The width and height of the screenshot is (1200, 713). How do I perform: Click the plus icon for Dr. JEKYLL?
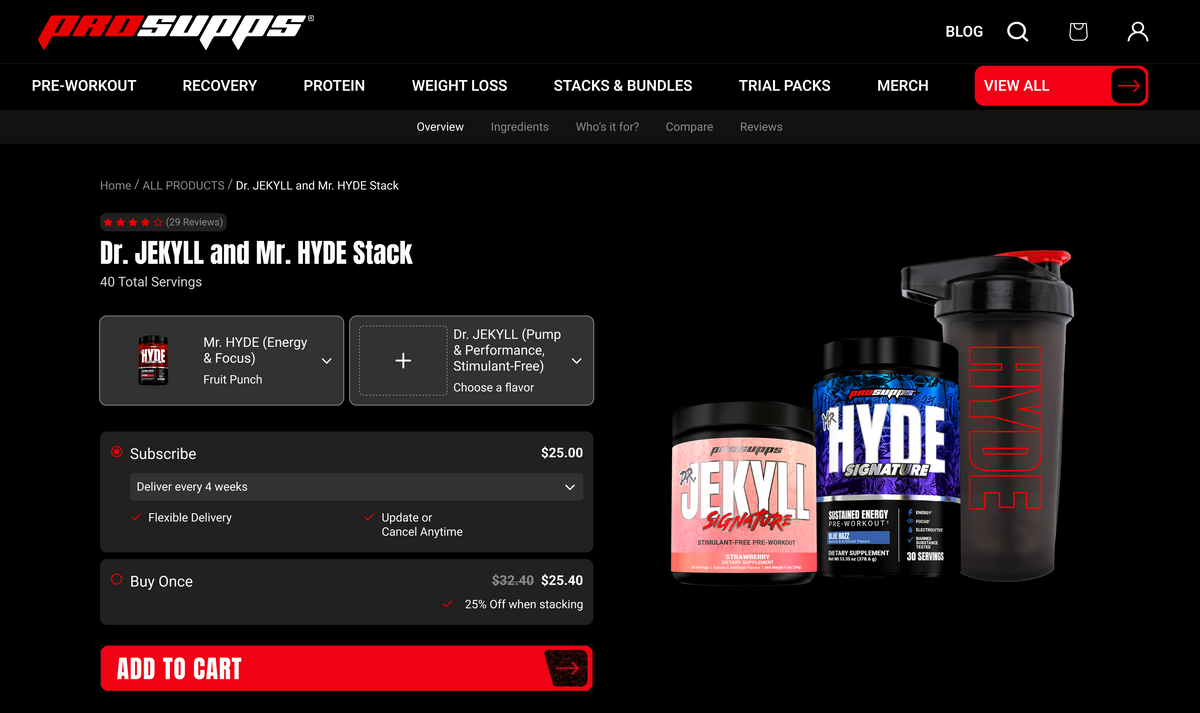tap(403, 361)
